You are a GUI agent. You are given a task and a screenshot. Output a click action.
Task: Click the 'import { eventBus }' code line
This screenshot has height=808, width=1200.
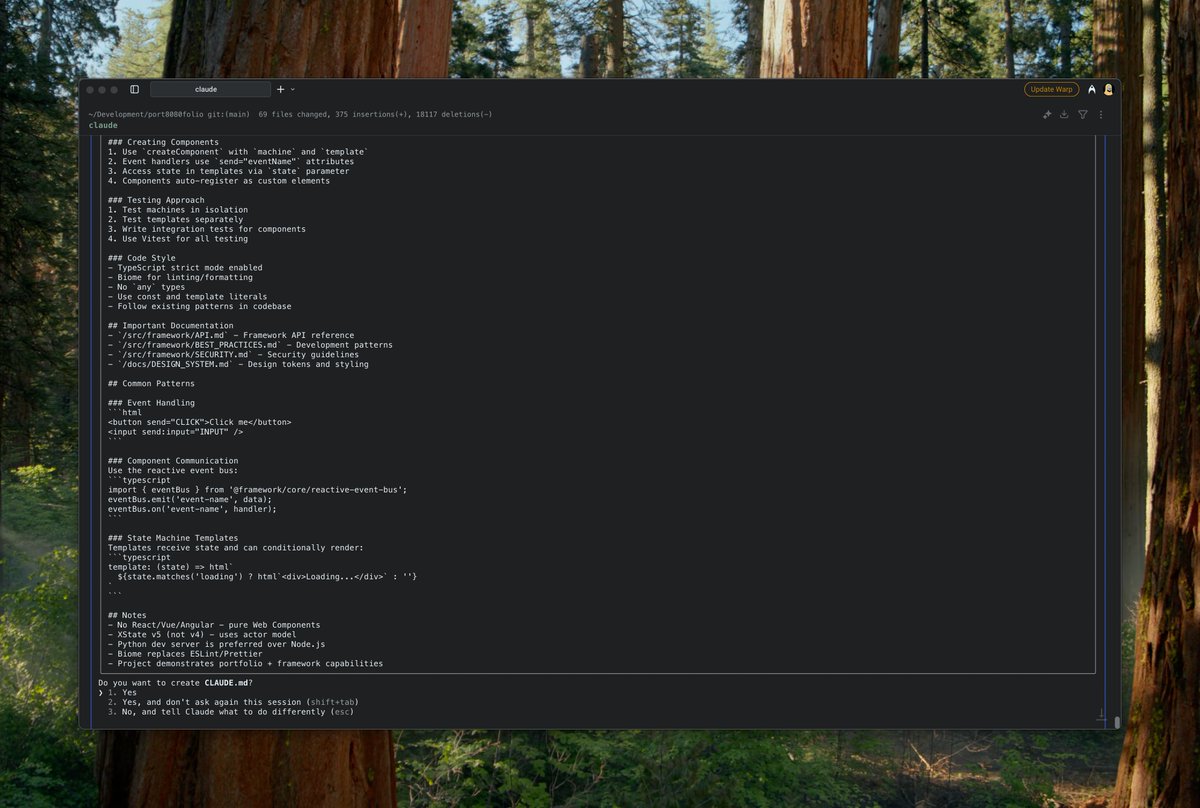pos(257,490)
